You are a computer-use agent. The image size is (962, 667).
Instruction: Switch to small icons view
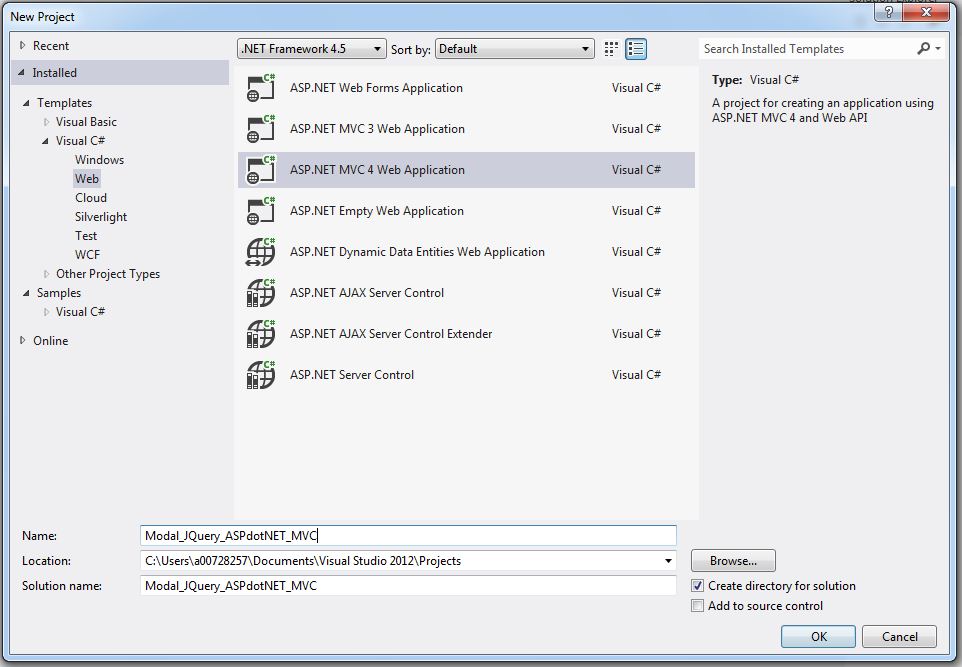611,49
